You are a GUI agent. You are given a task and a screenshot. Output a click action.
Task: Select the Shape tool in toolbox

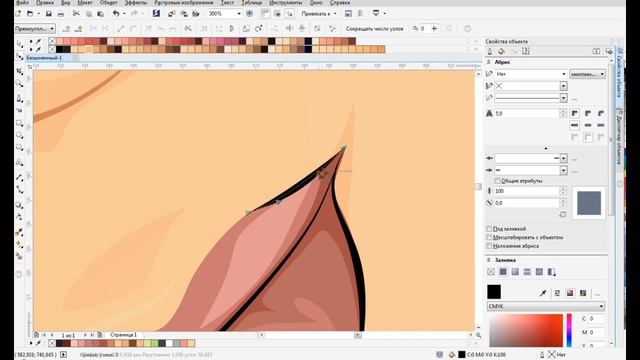[x=19, y=57]
